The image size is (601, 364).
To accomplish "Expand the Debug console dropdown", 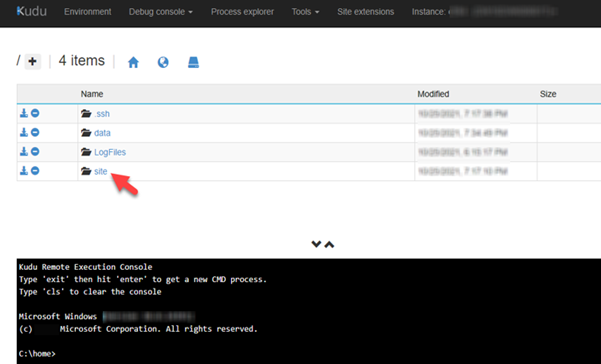I will (x=161, y=12).
